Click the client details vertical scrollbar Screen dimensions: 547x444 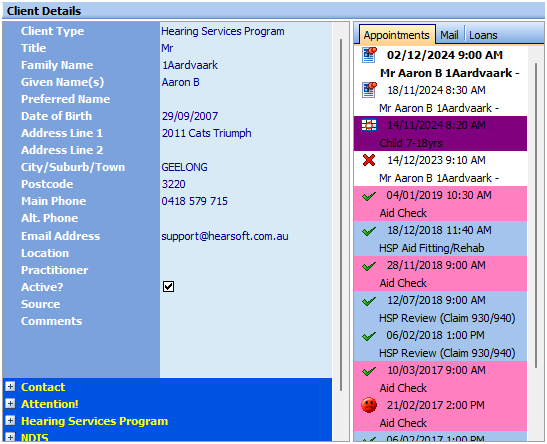[340, 215]
